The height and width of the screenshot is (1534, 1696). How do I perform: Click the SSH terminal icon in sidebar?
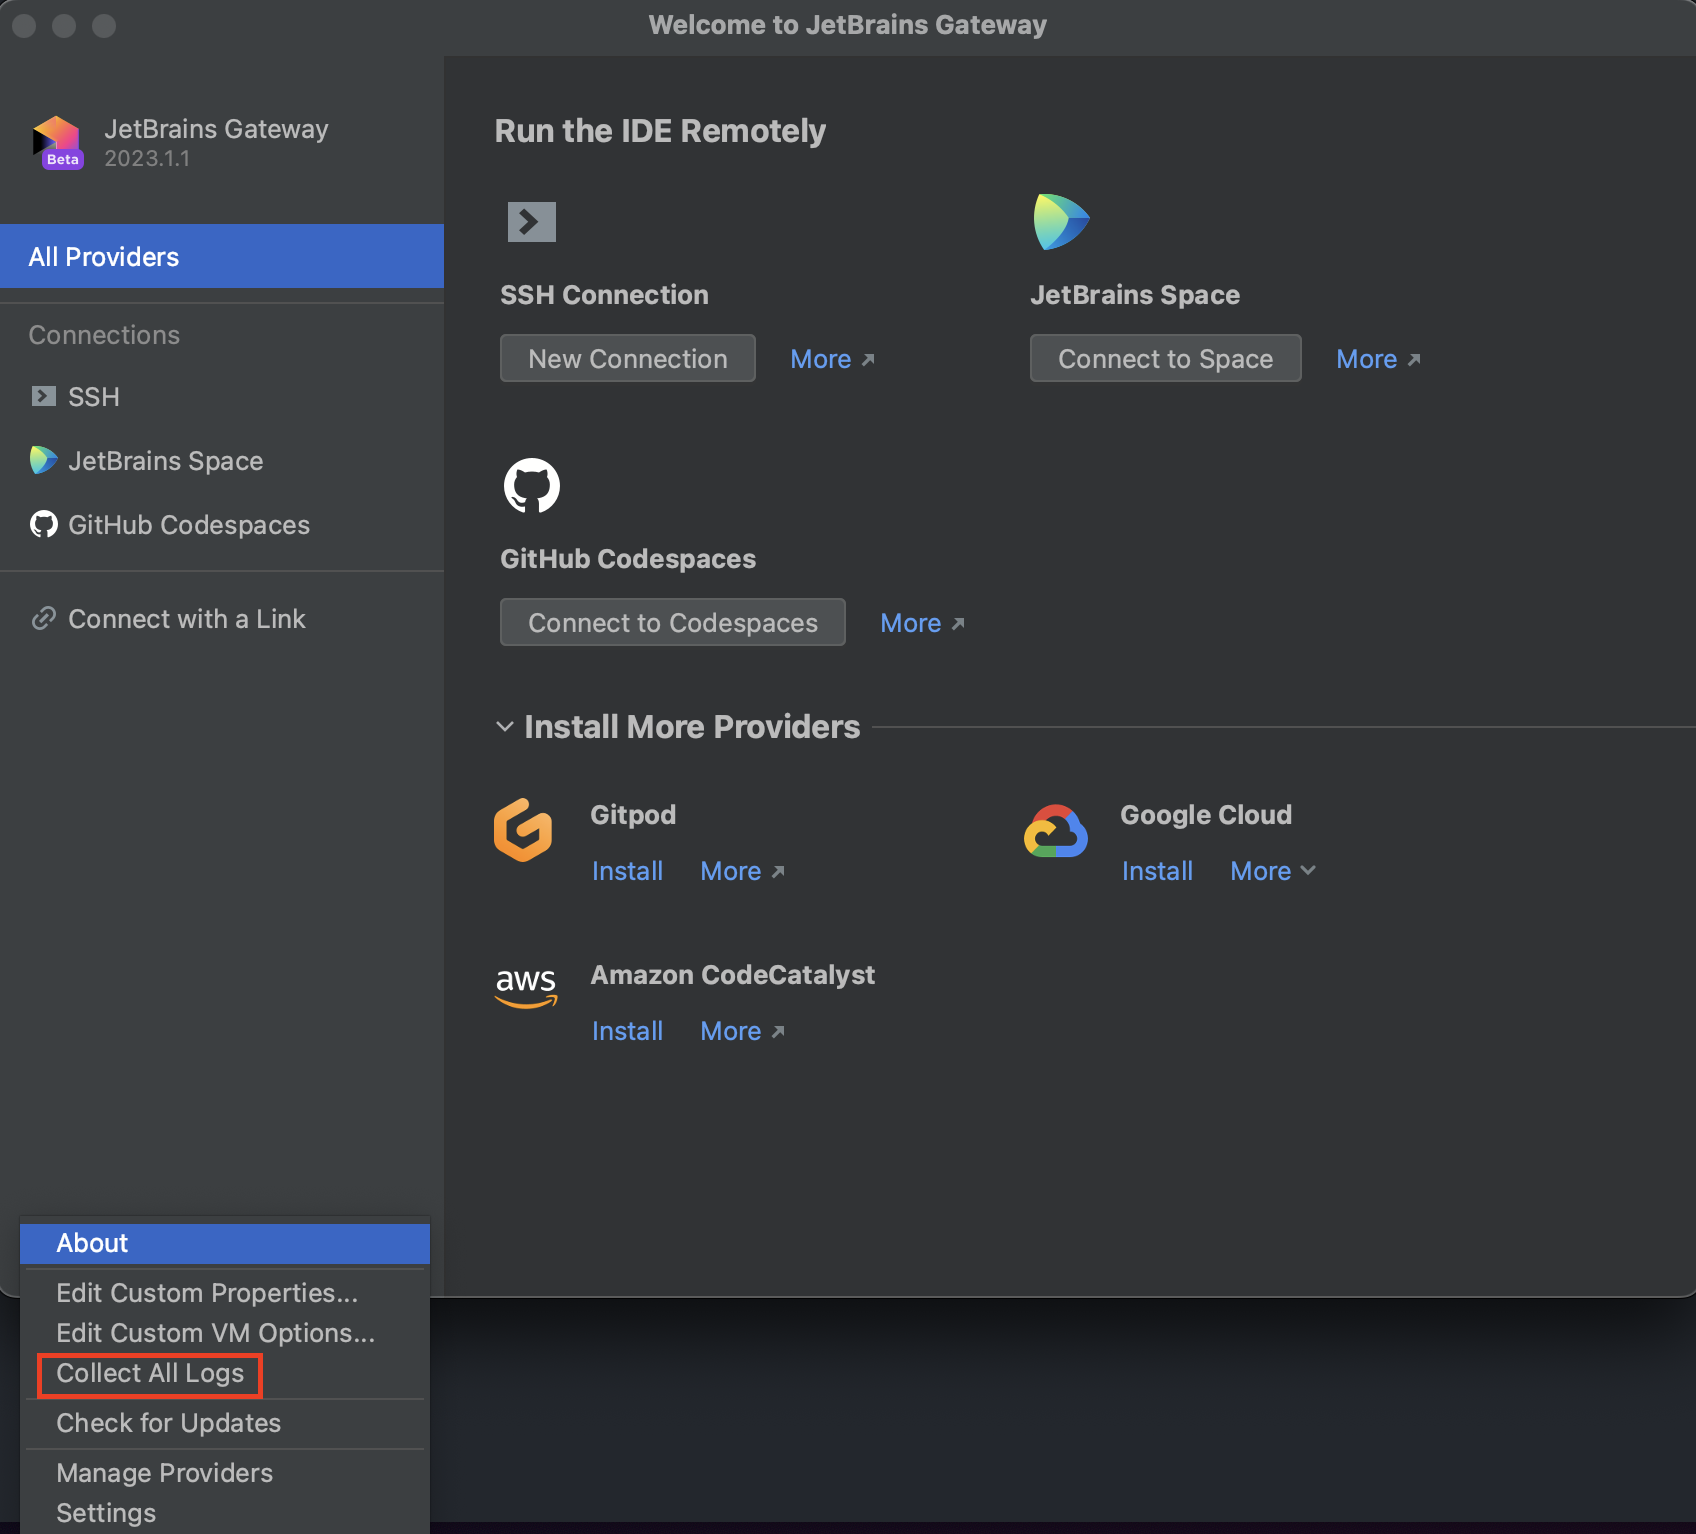coord(43,397)
